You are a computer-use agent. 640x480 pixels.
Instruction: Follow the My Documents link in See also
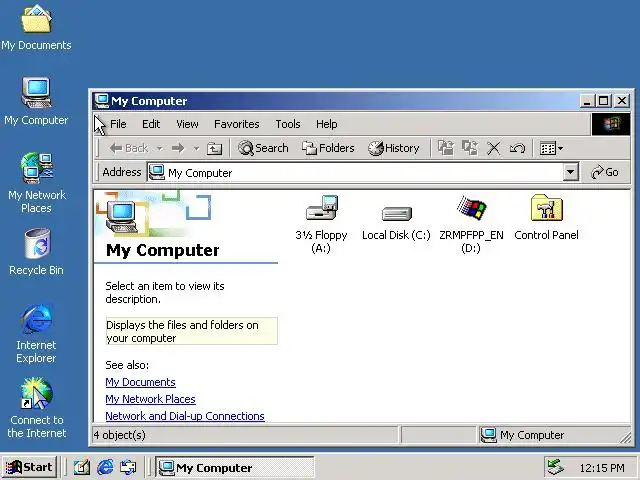(140, 382)
